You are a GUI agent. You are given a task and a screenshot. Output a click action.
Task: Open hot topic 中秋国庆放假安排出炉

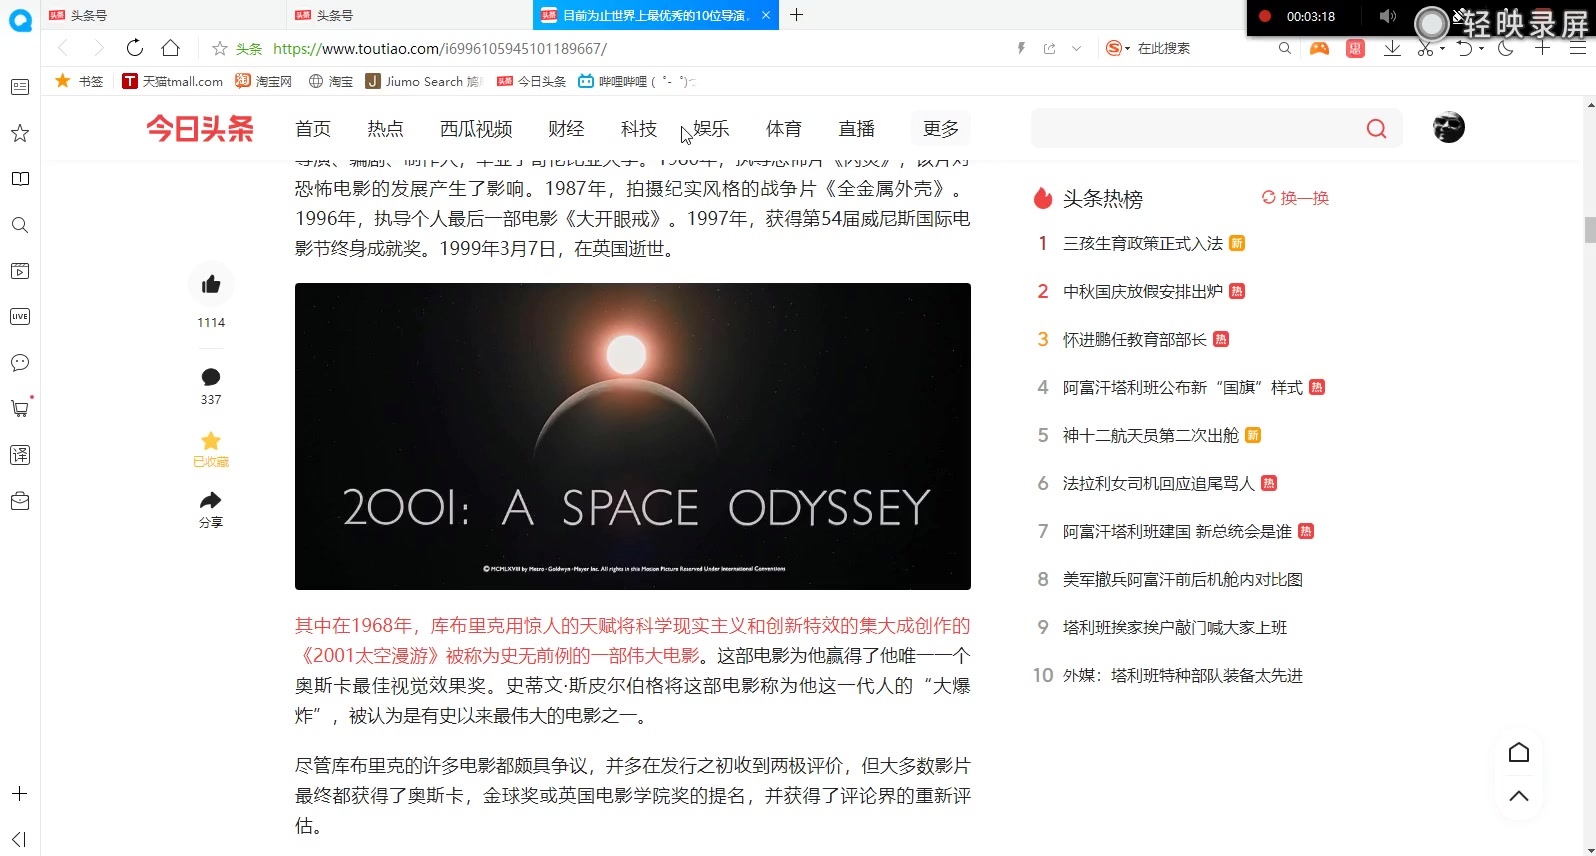(x=1142, y=291)
